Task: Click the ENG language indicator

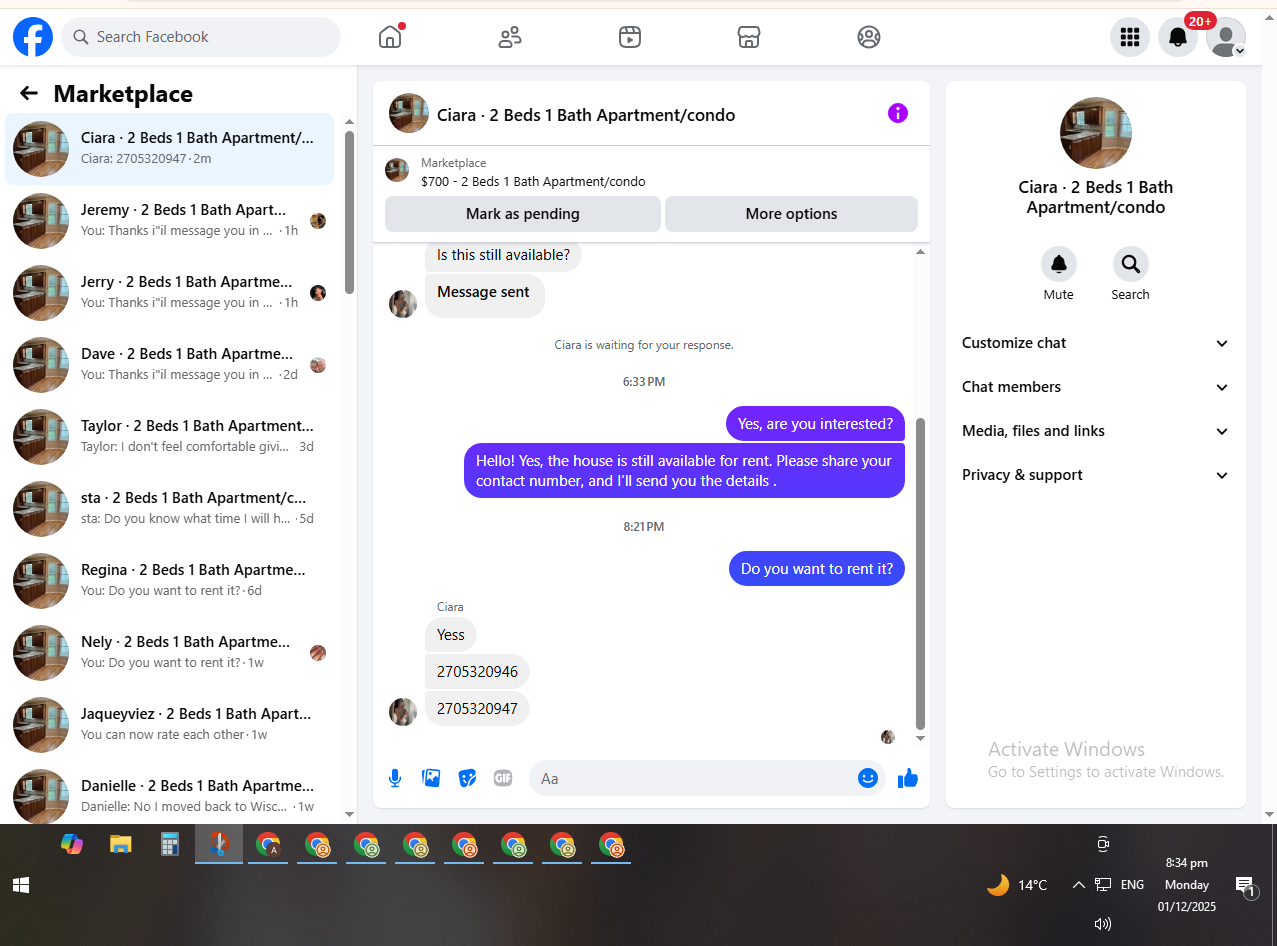Action: point(1132,885)
